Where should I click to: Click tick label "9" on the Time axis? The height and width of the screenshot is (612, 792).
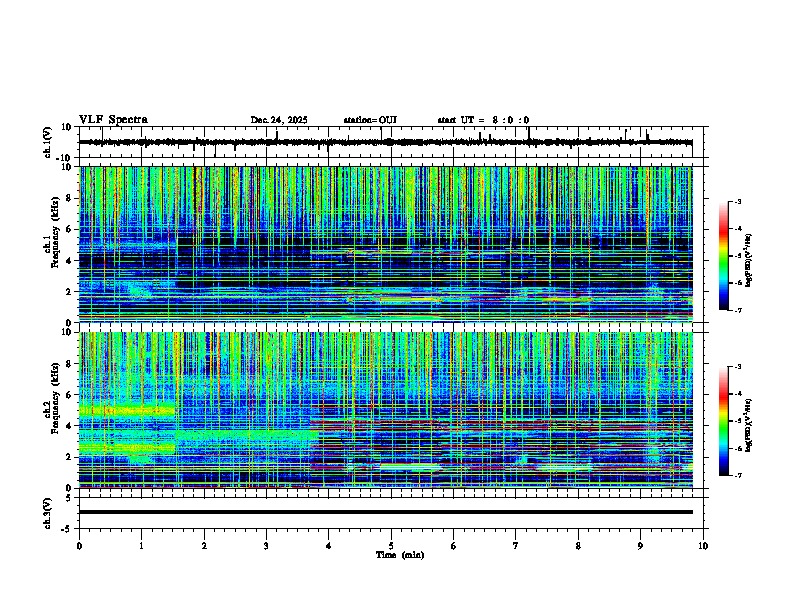point(640,546)
